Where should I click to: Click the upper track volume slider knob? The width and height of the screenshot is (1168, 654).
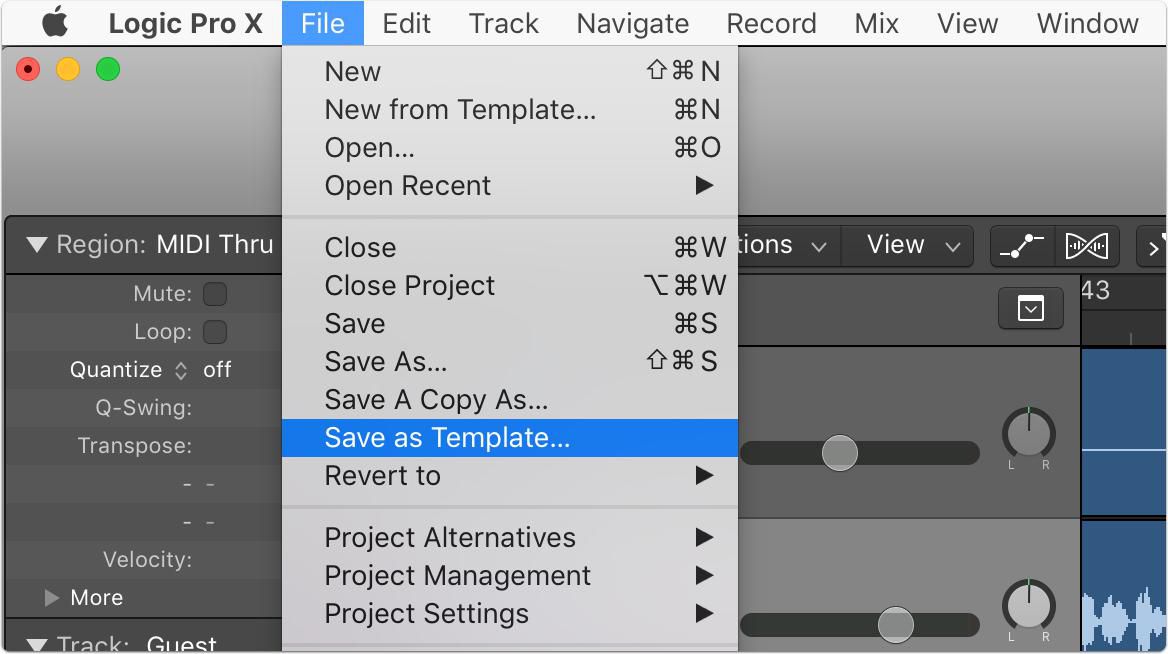[x=840, y=453]
